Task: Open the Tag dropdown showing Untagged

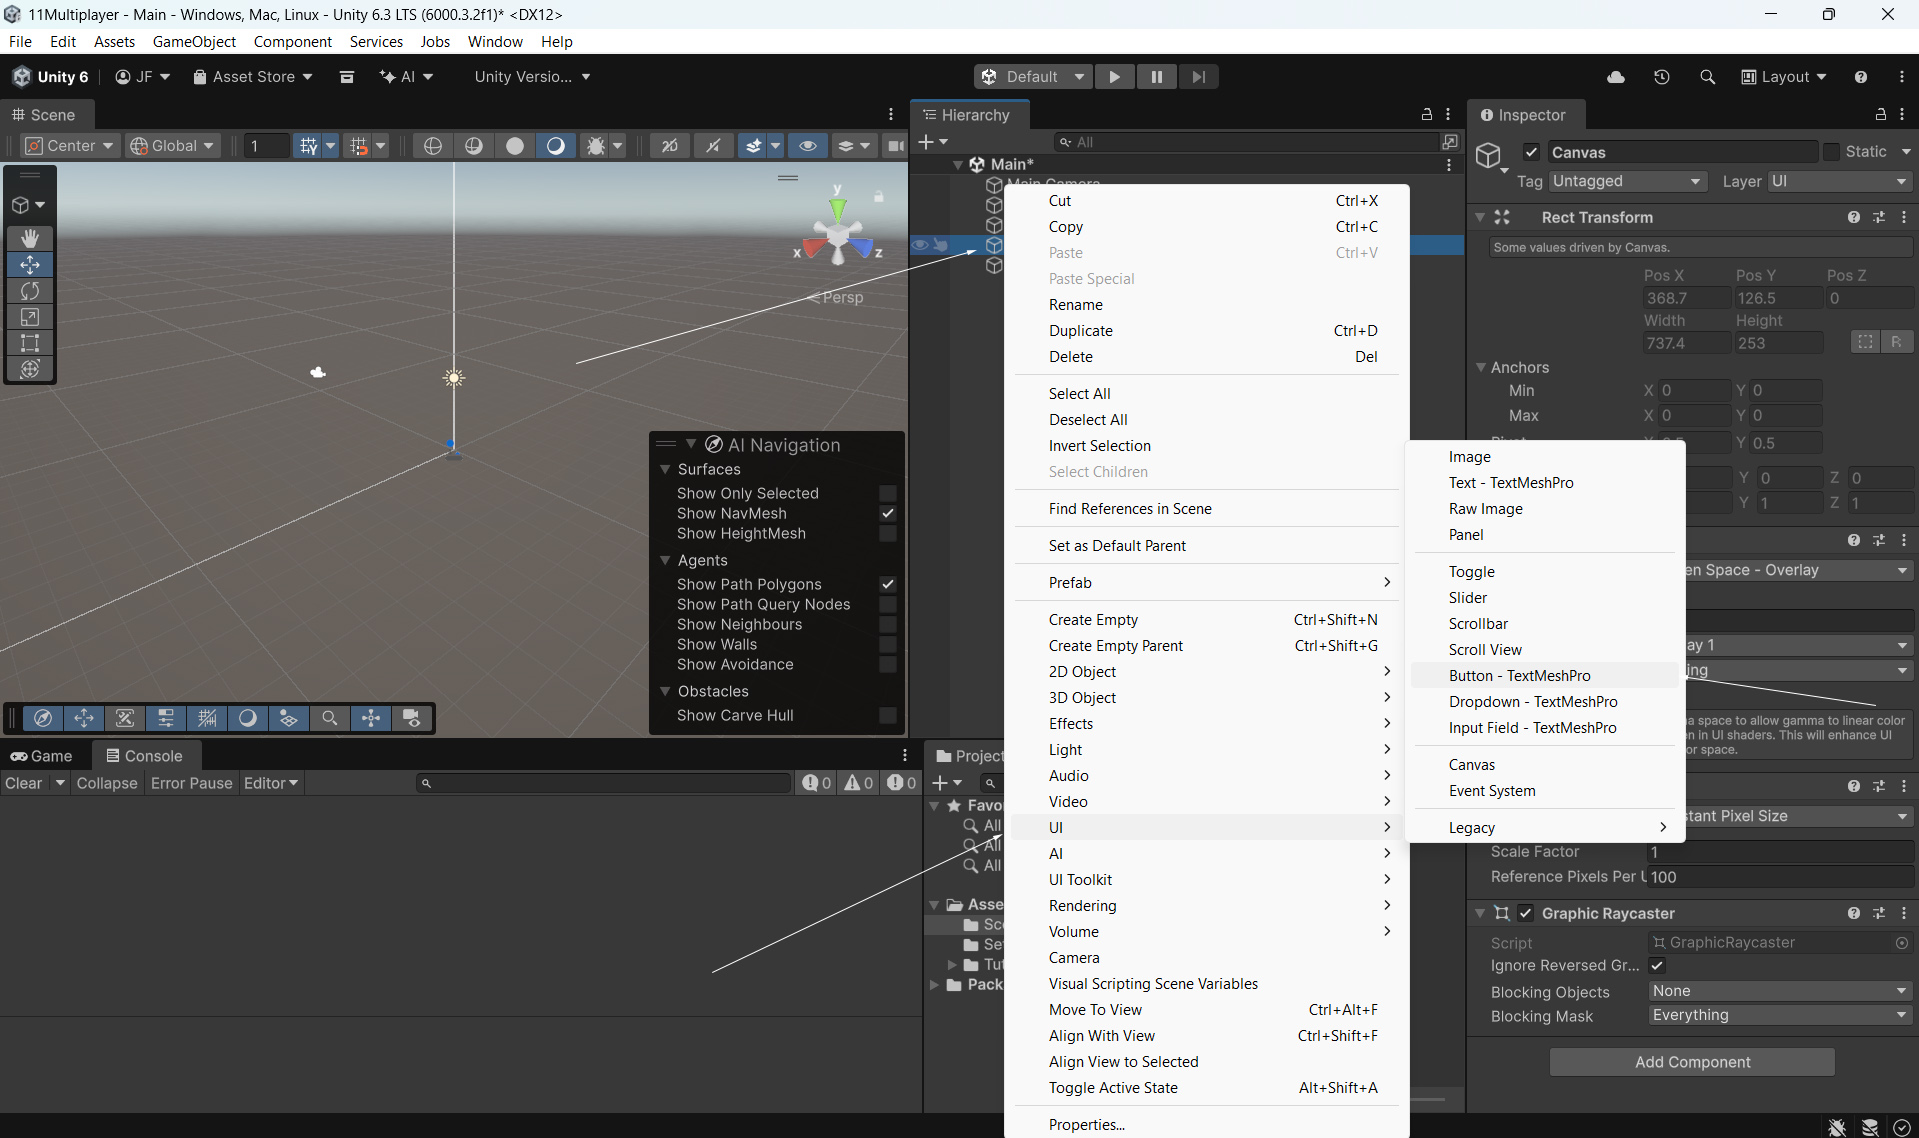Action: (1626, 181)
